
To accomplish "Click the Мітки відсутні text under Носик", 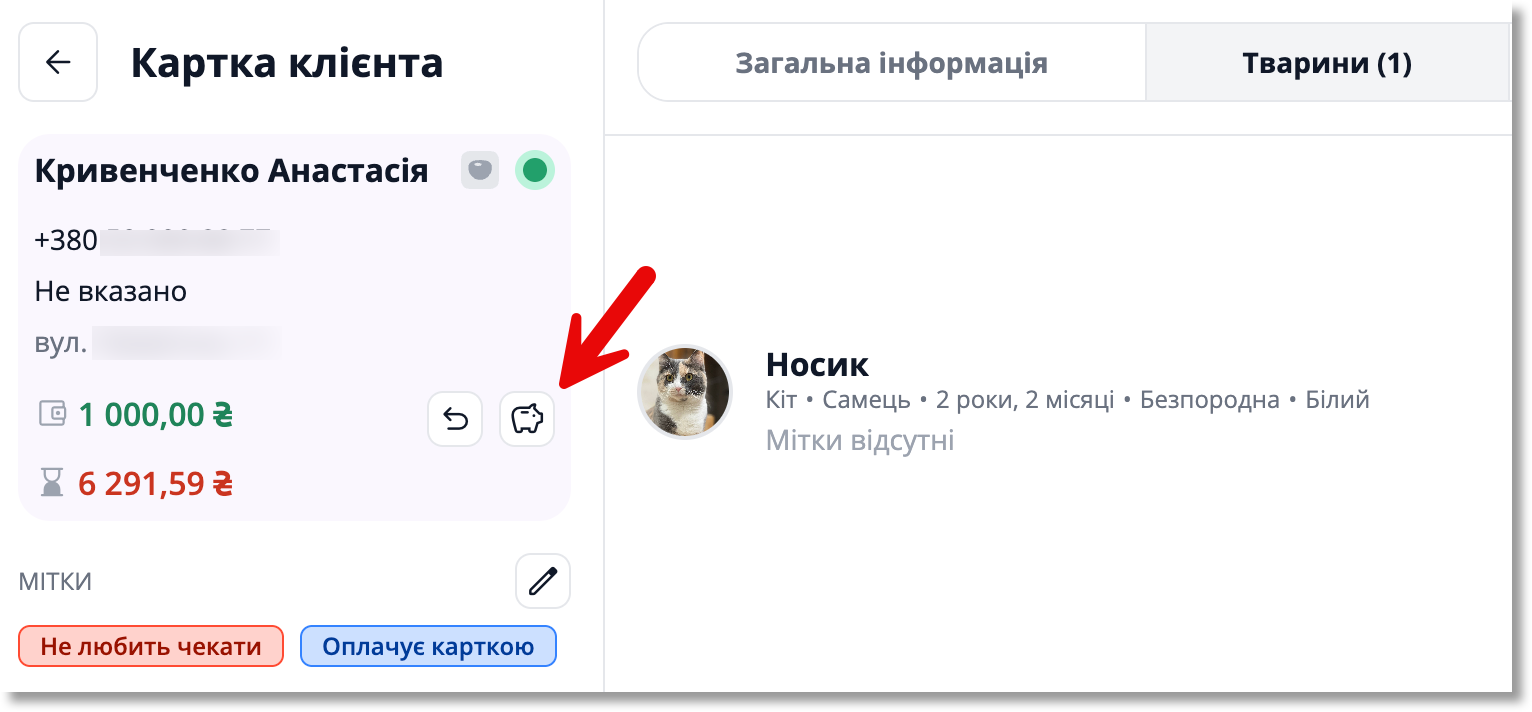I will pos(860,440).
